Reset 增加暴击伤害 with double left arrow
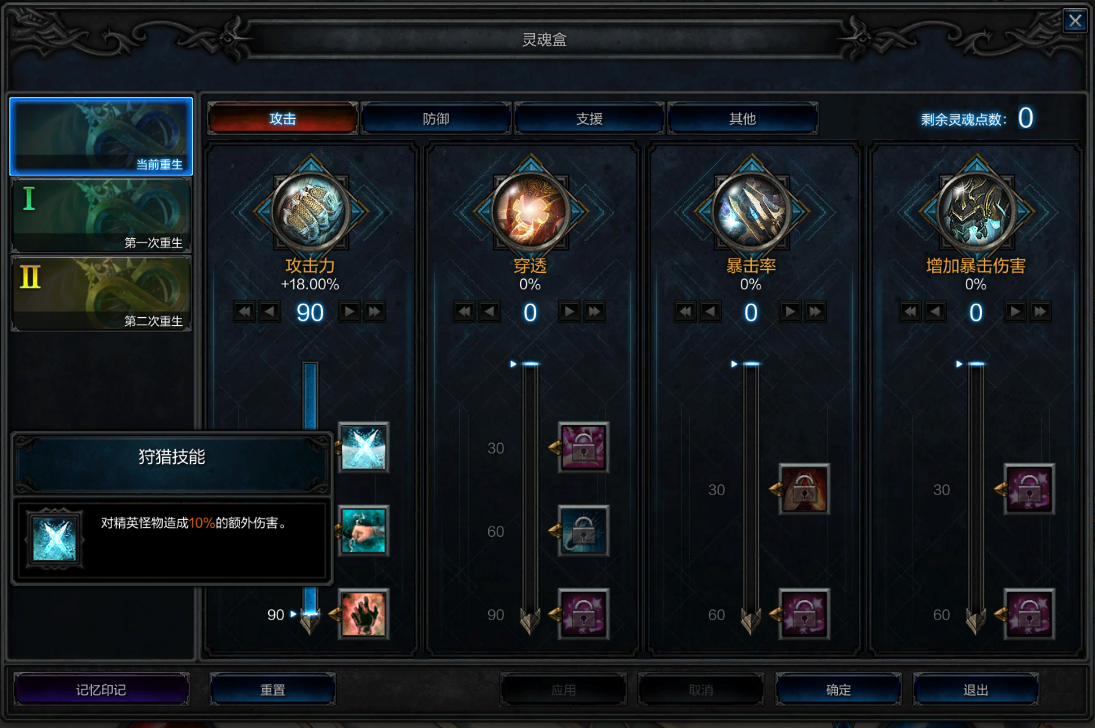1095x728 pixels. pos(910,312)
